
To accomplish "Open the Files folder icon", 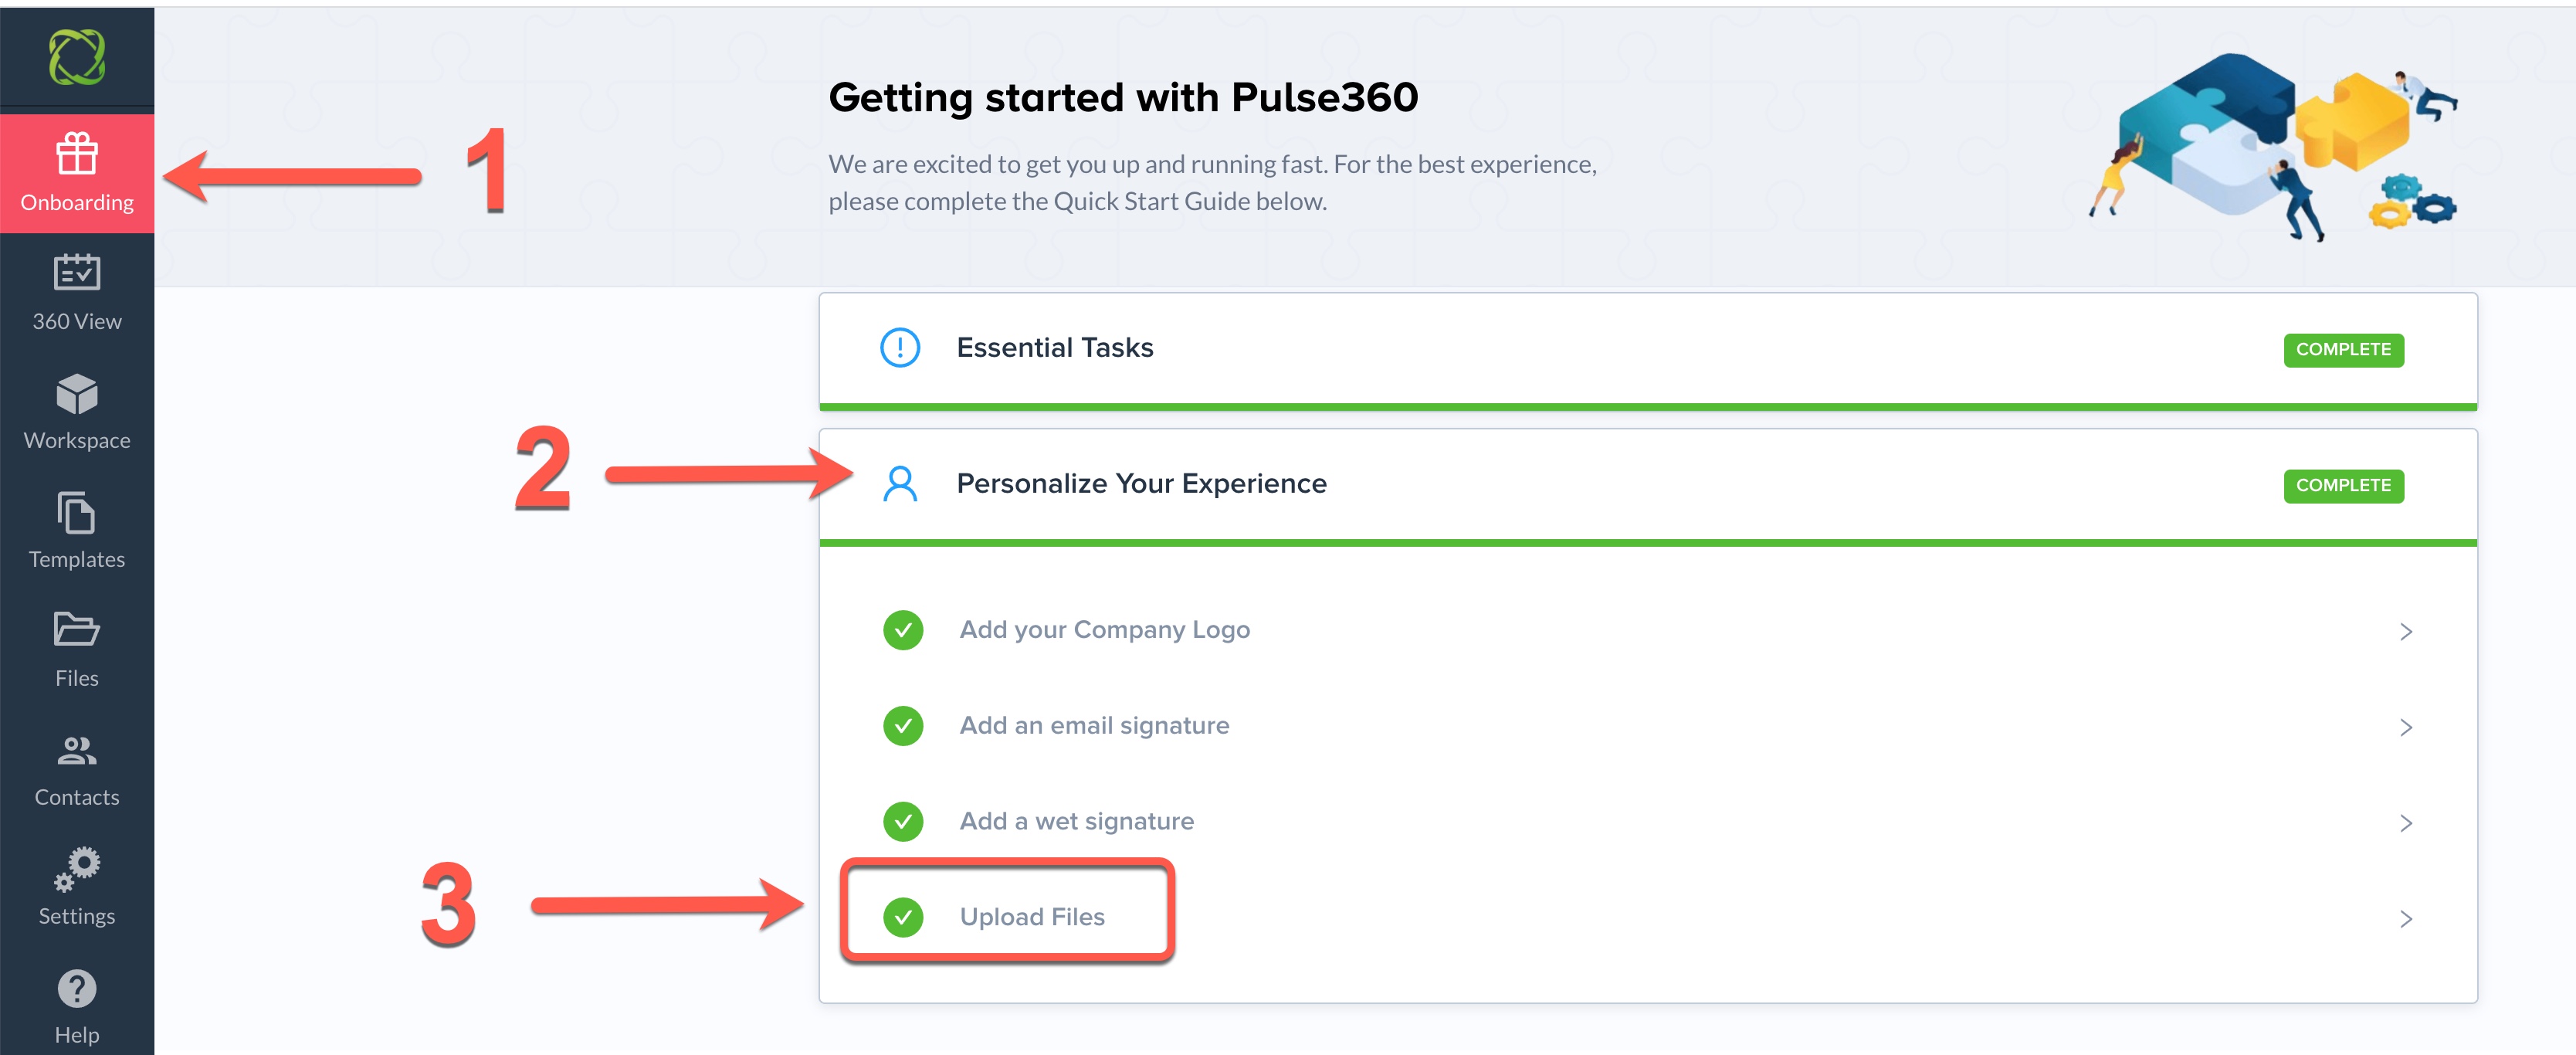I will tap(77, 630).
